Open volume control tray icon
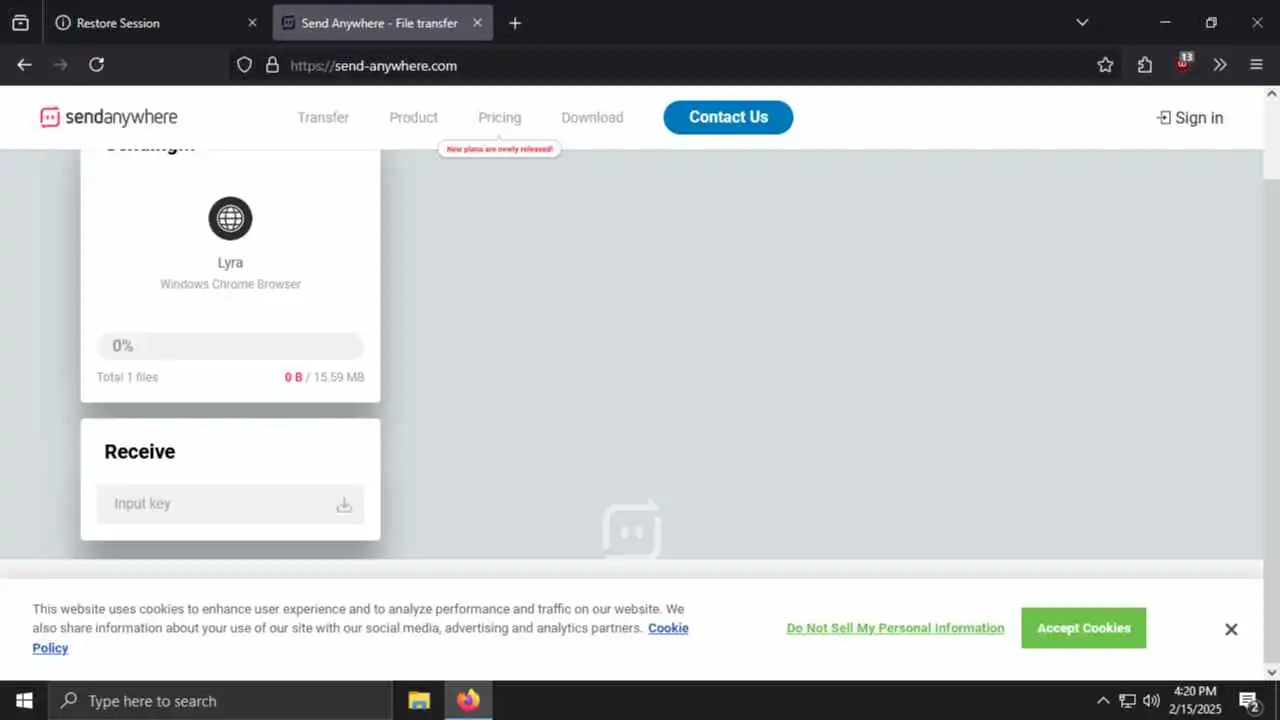 coord(1151,701)
